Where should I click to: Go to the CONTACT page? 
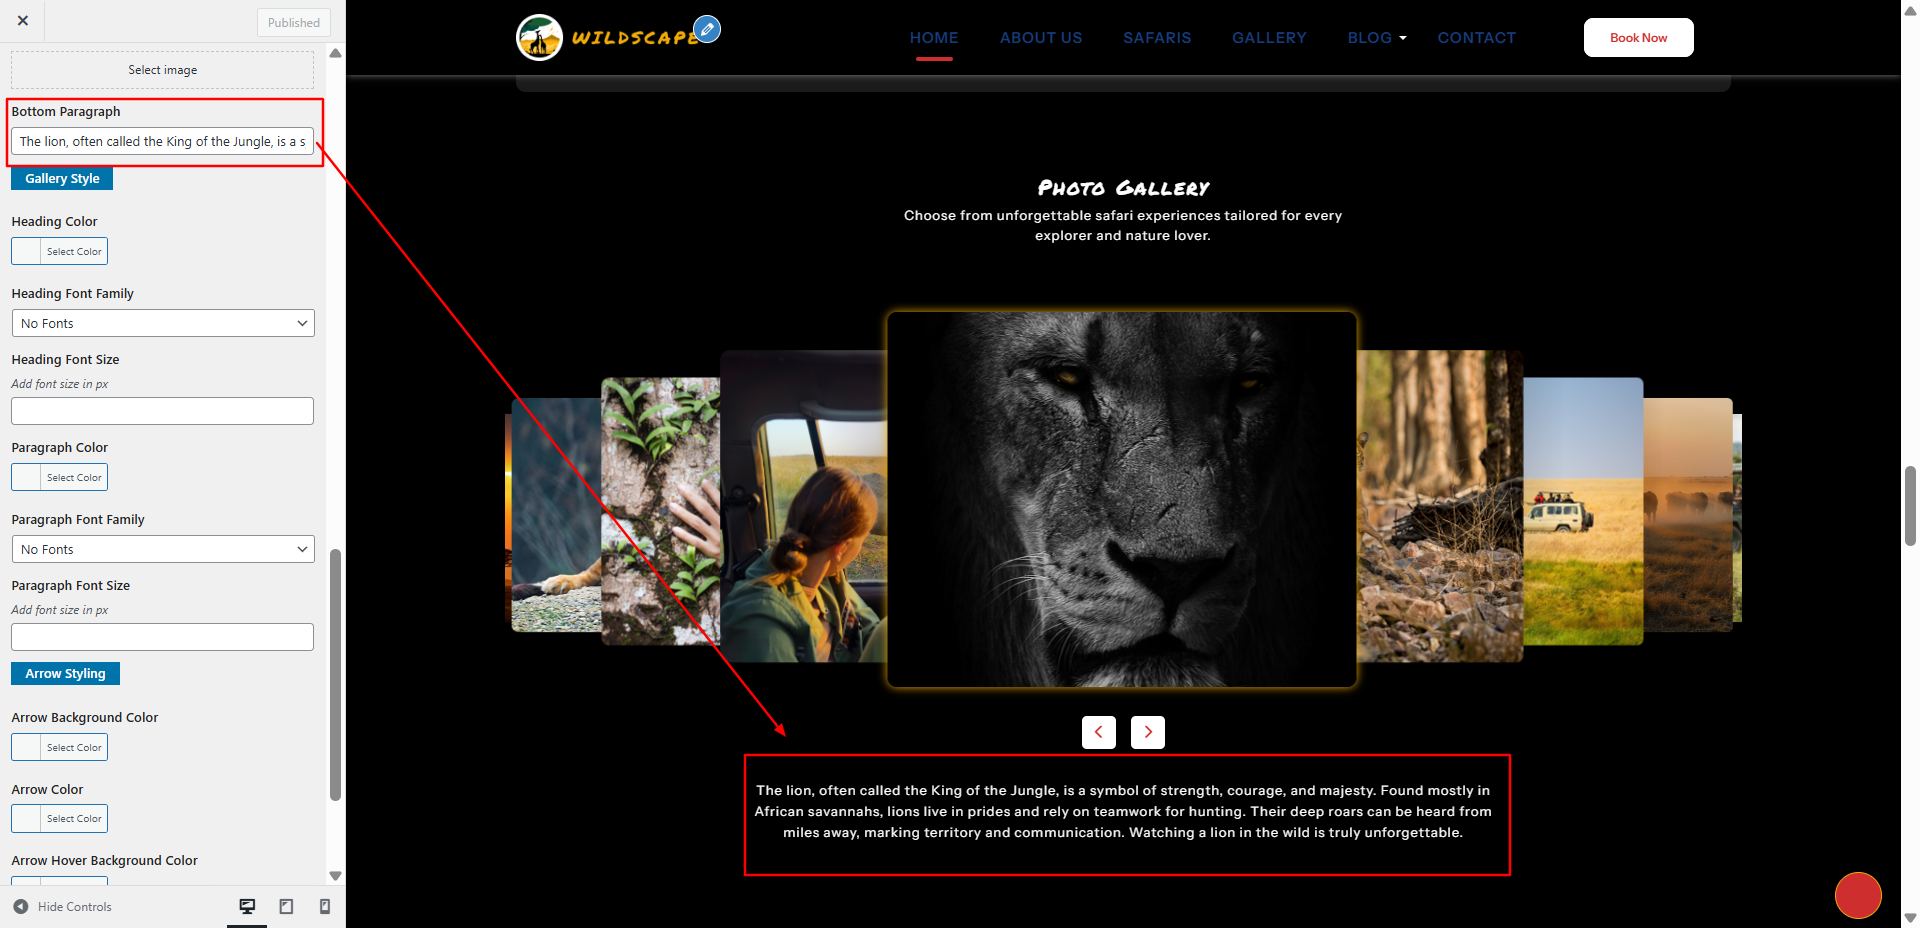coord(1476,38)
